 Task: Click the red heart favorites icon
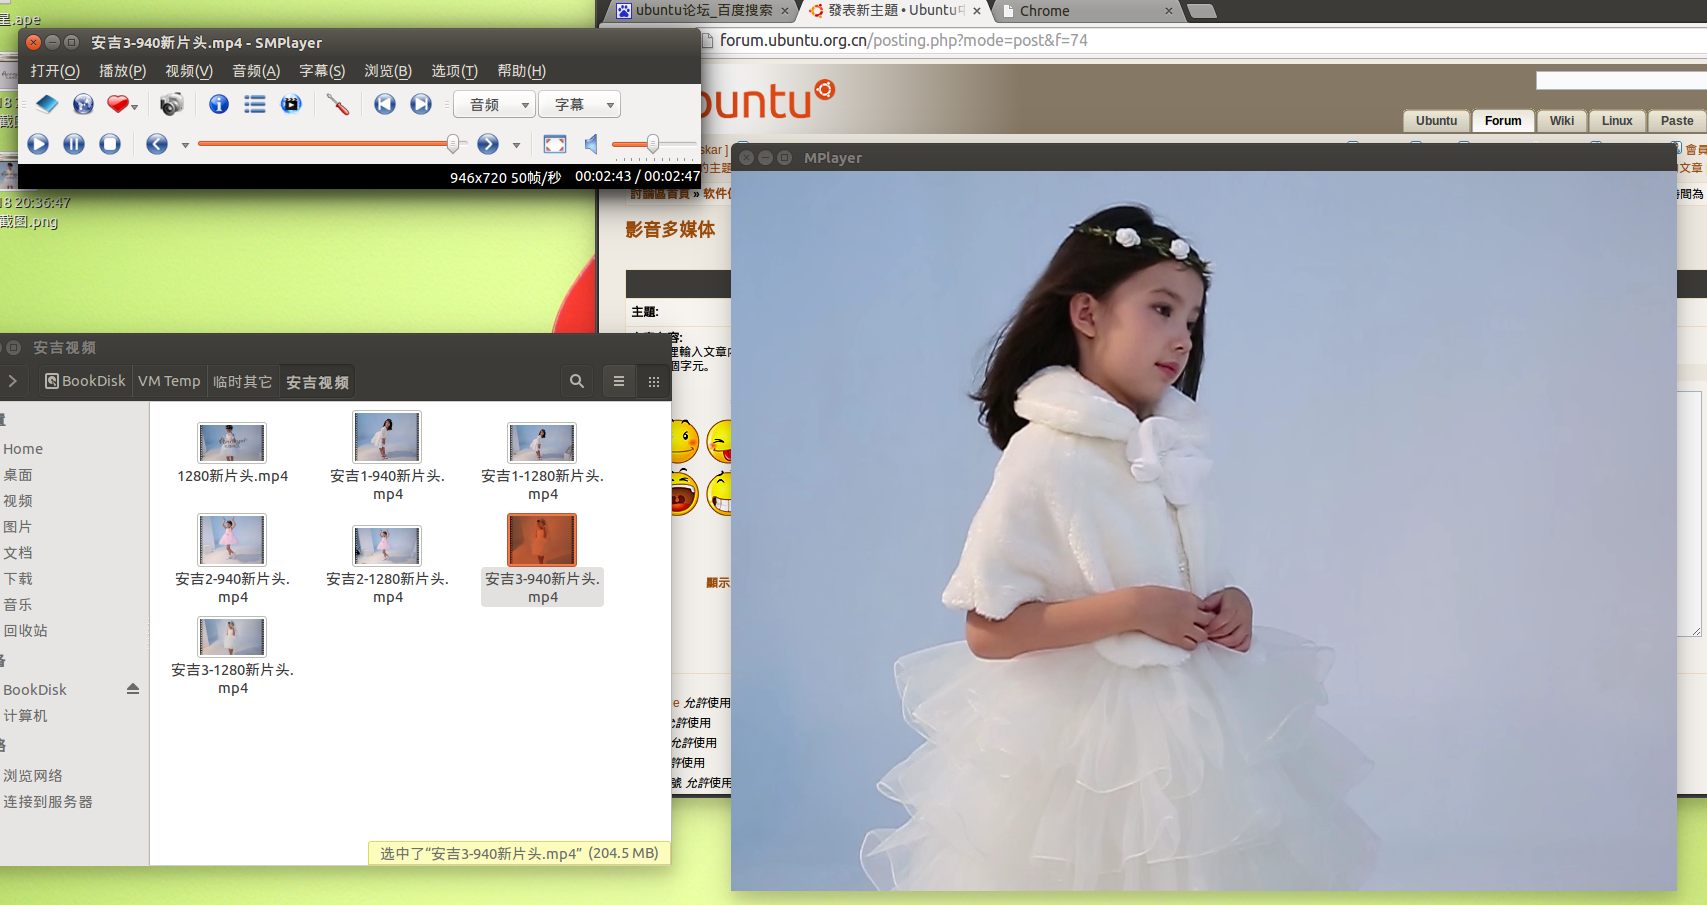[x=118, y=104]
